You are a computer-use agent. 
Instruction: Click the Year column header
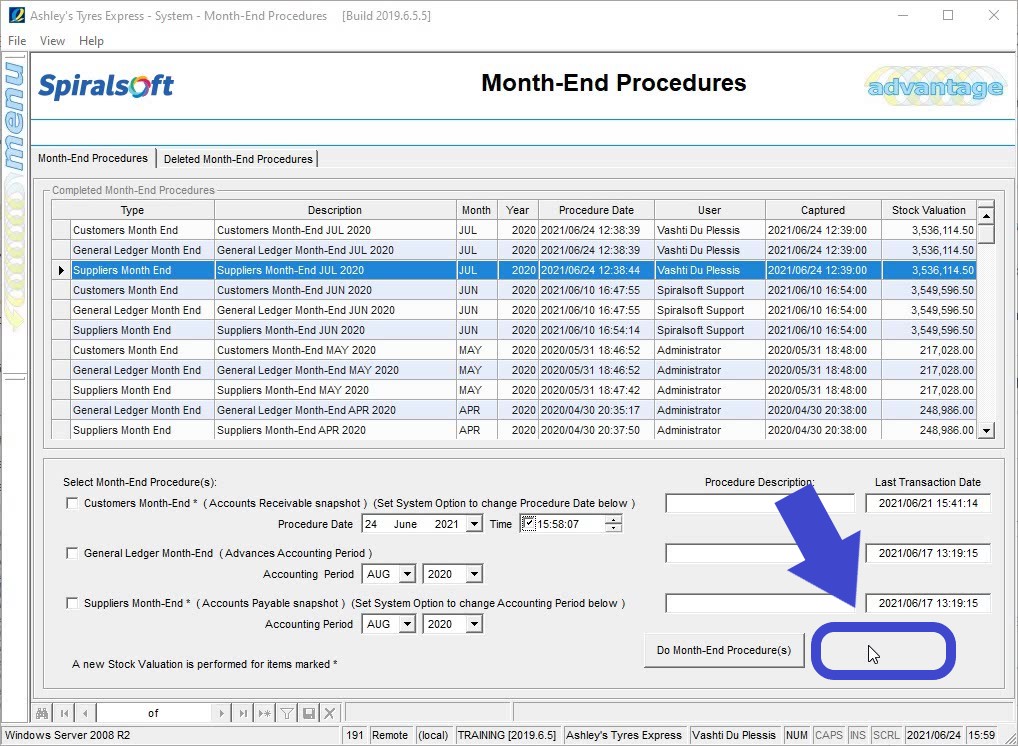(517, 210)
